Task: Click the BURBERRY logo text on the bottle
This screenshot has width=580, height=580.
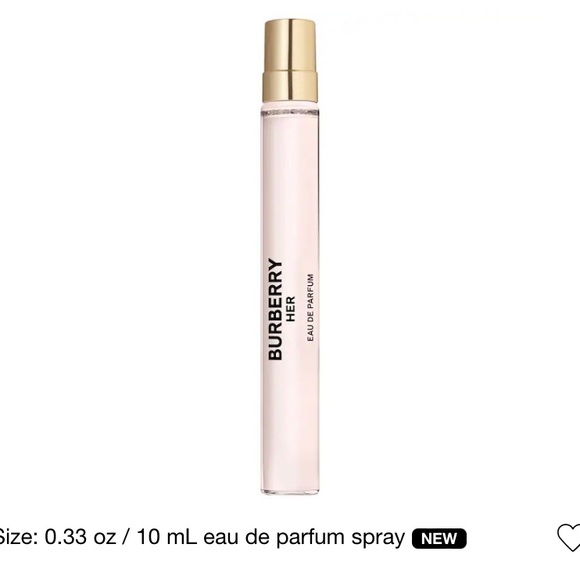Action: point(276,310)
